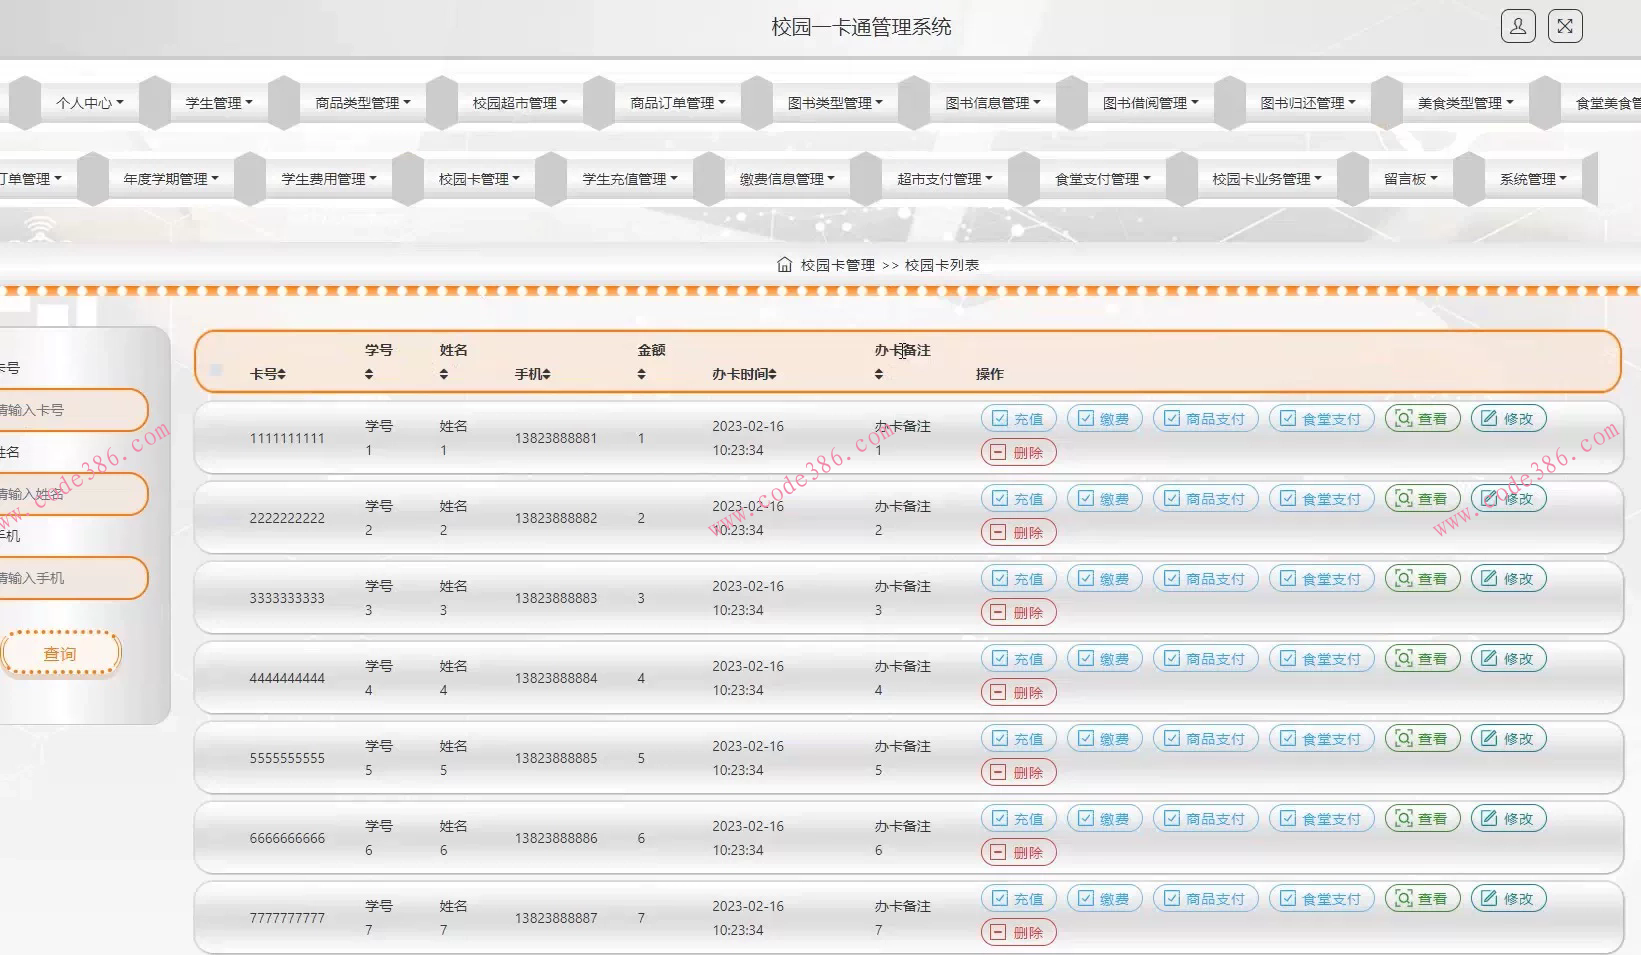This screenshot has height=955, width=1641.
Task: Click 查看 for card 4444444444
Action: coord(1422,659)
